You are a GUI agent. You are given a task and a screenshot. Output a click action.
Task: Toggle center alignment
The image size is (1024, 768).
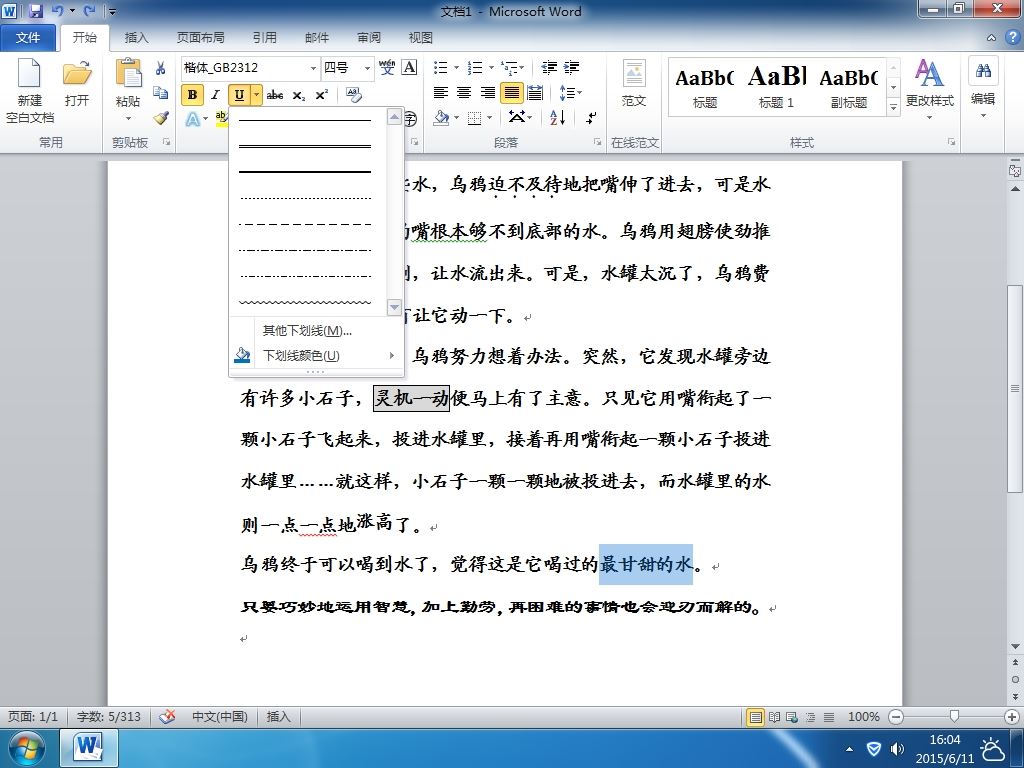pyautogui.click(x=464, y=93)
